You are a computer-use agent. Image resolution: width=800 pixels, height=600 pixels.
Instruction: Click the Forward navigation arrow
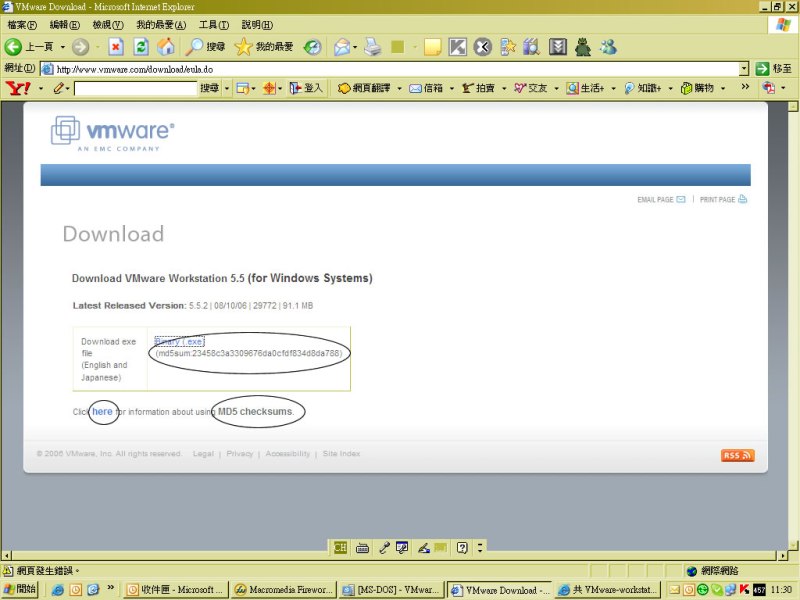click(x=80, y=47)
